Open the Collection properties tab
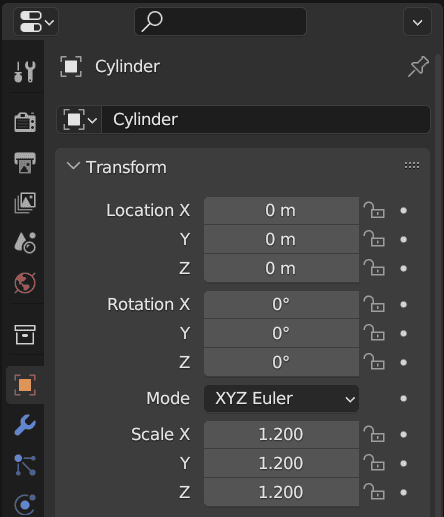 25,335
